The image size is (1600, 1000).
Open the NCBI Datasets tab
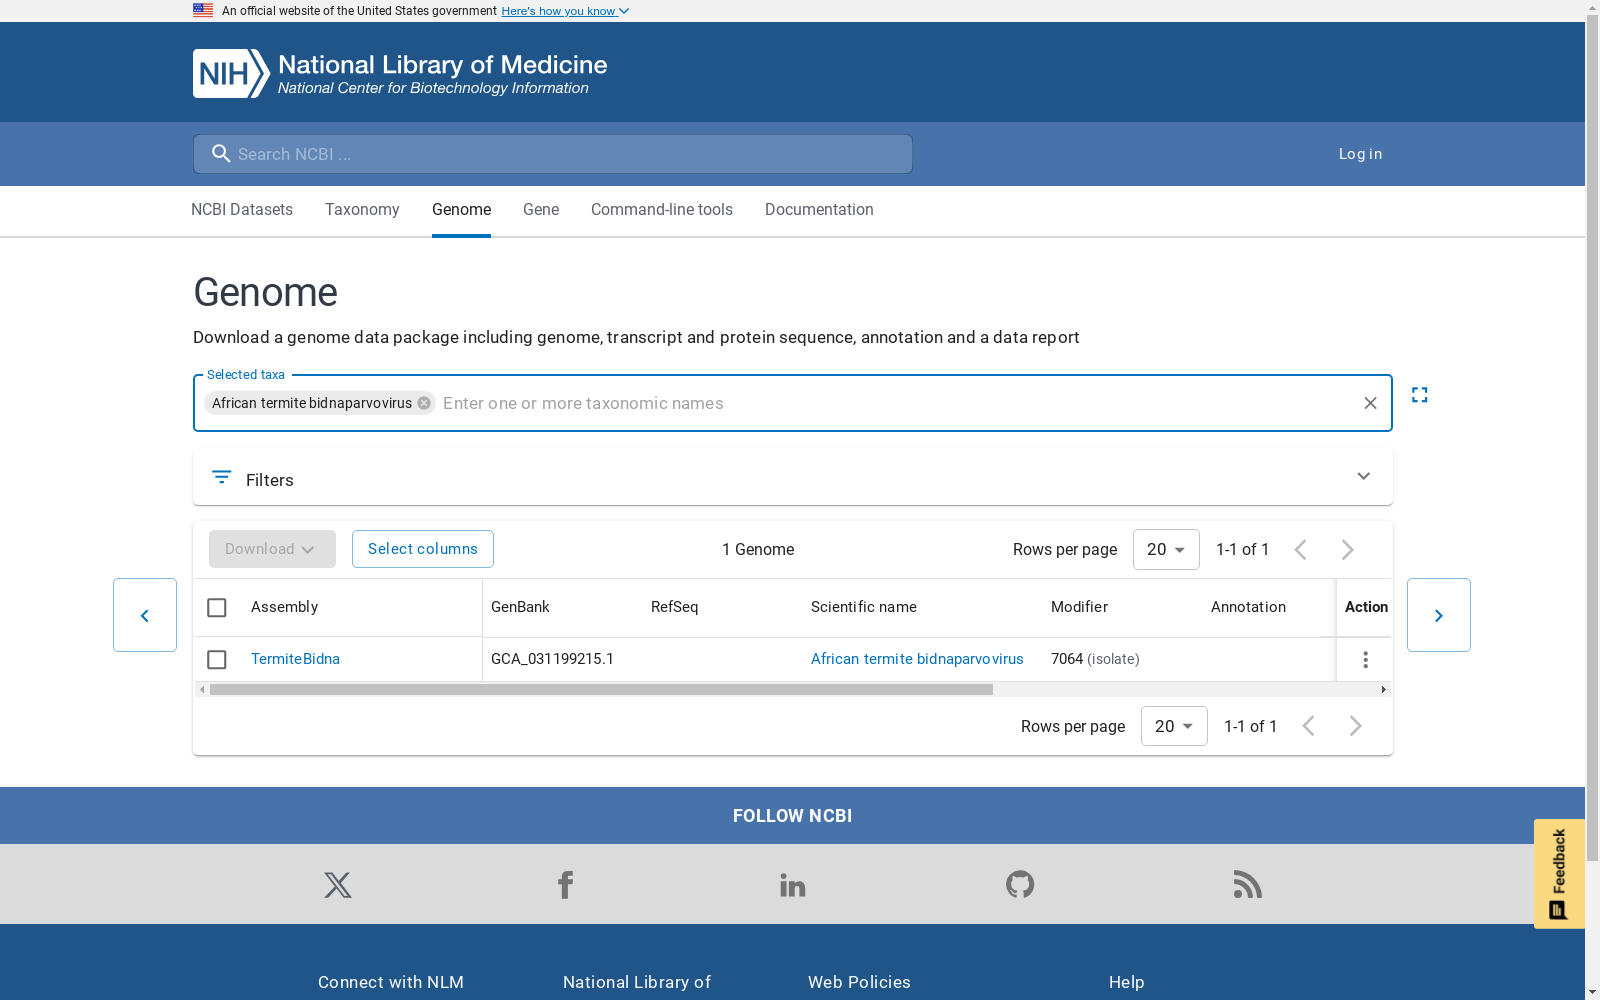[242, 210]
